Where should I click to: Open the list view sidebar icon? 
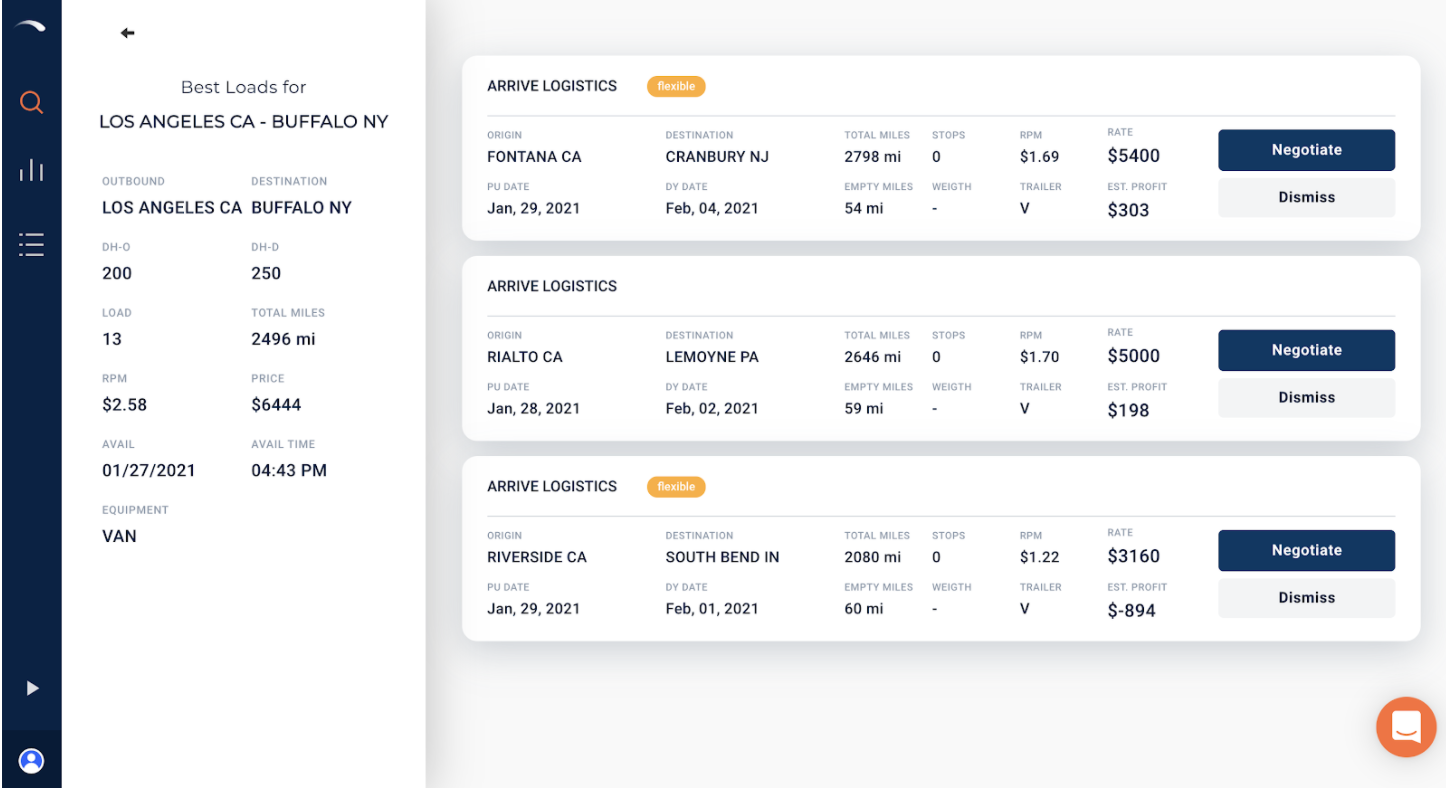[x=31, y=244]
